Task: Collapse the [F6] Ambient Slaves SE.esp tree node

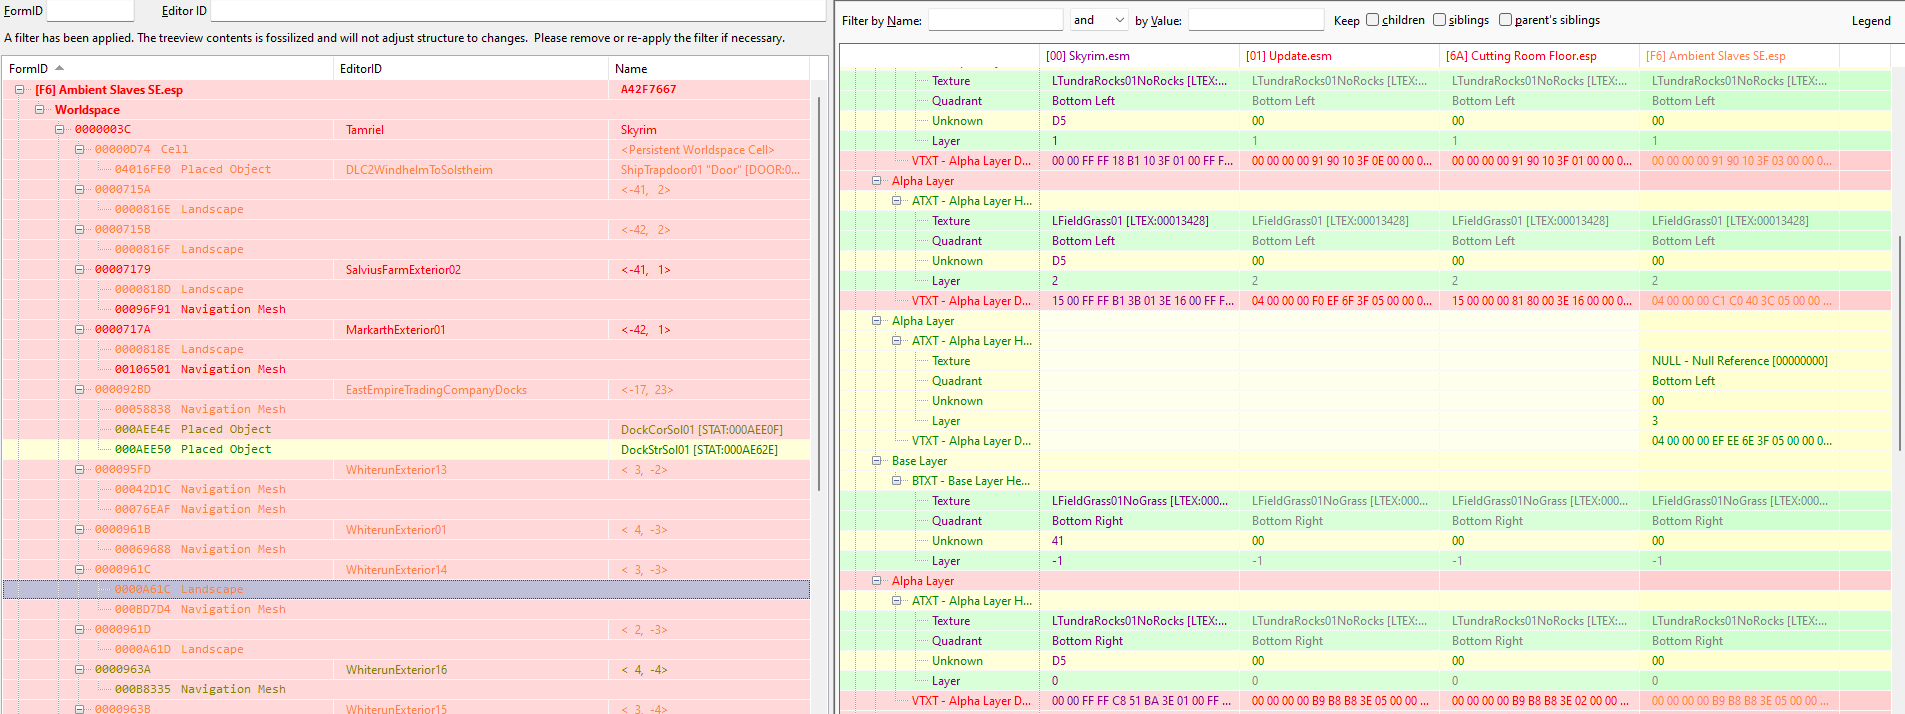Action: click(19, 89)
